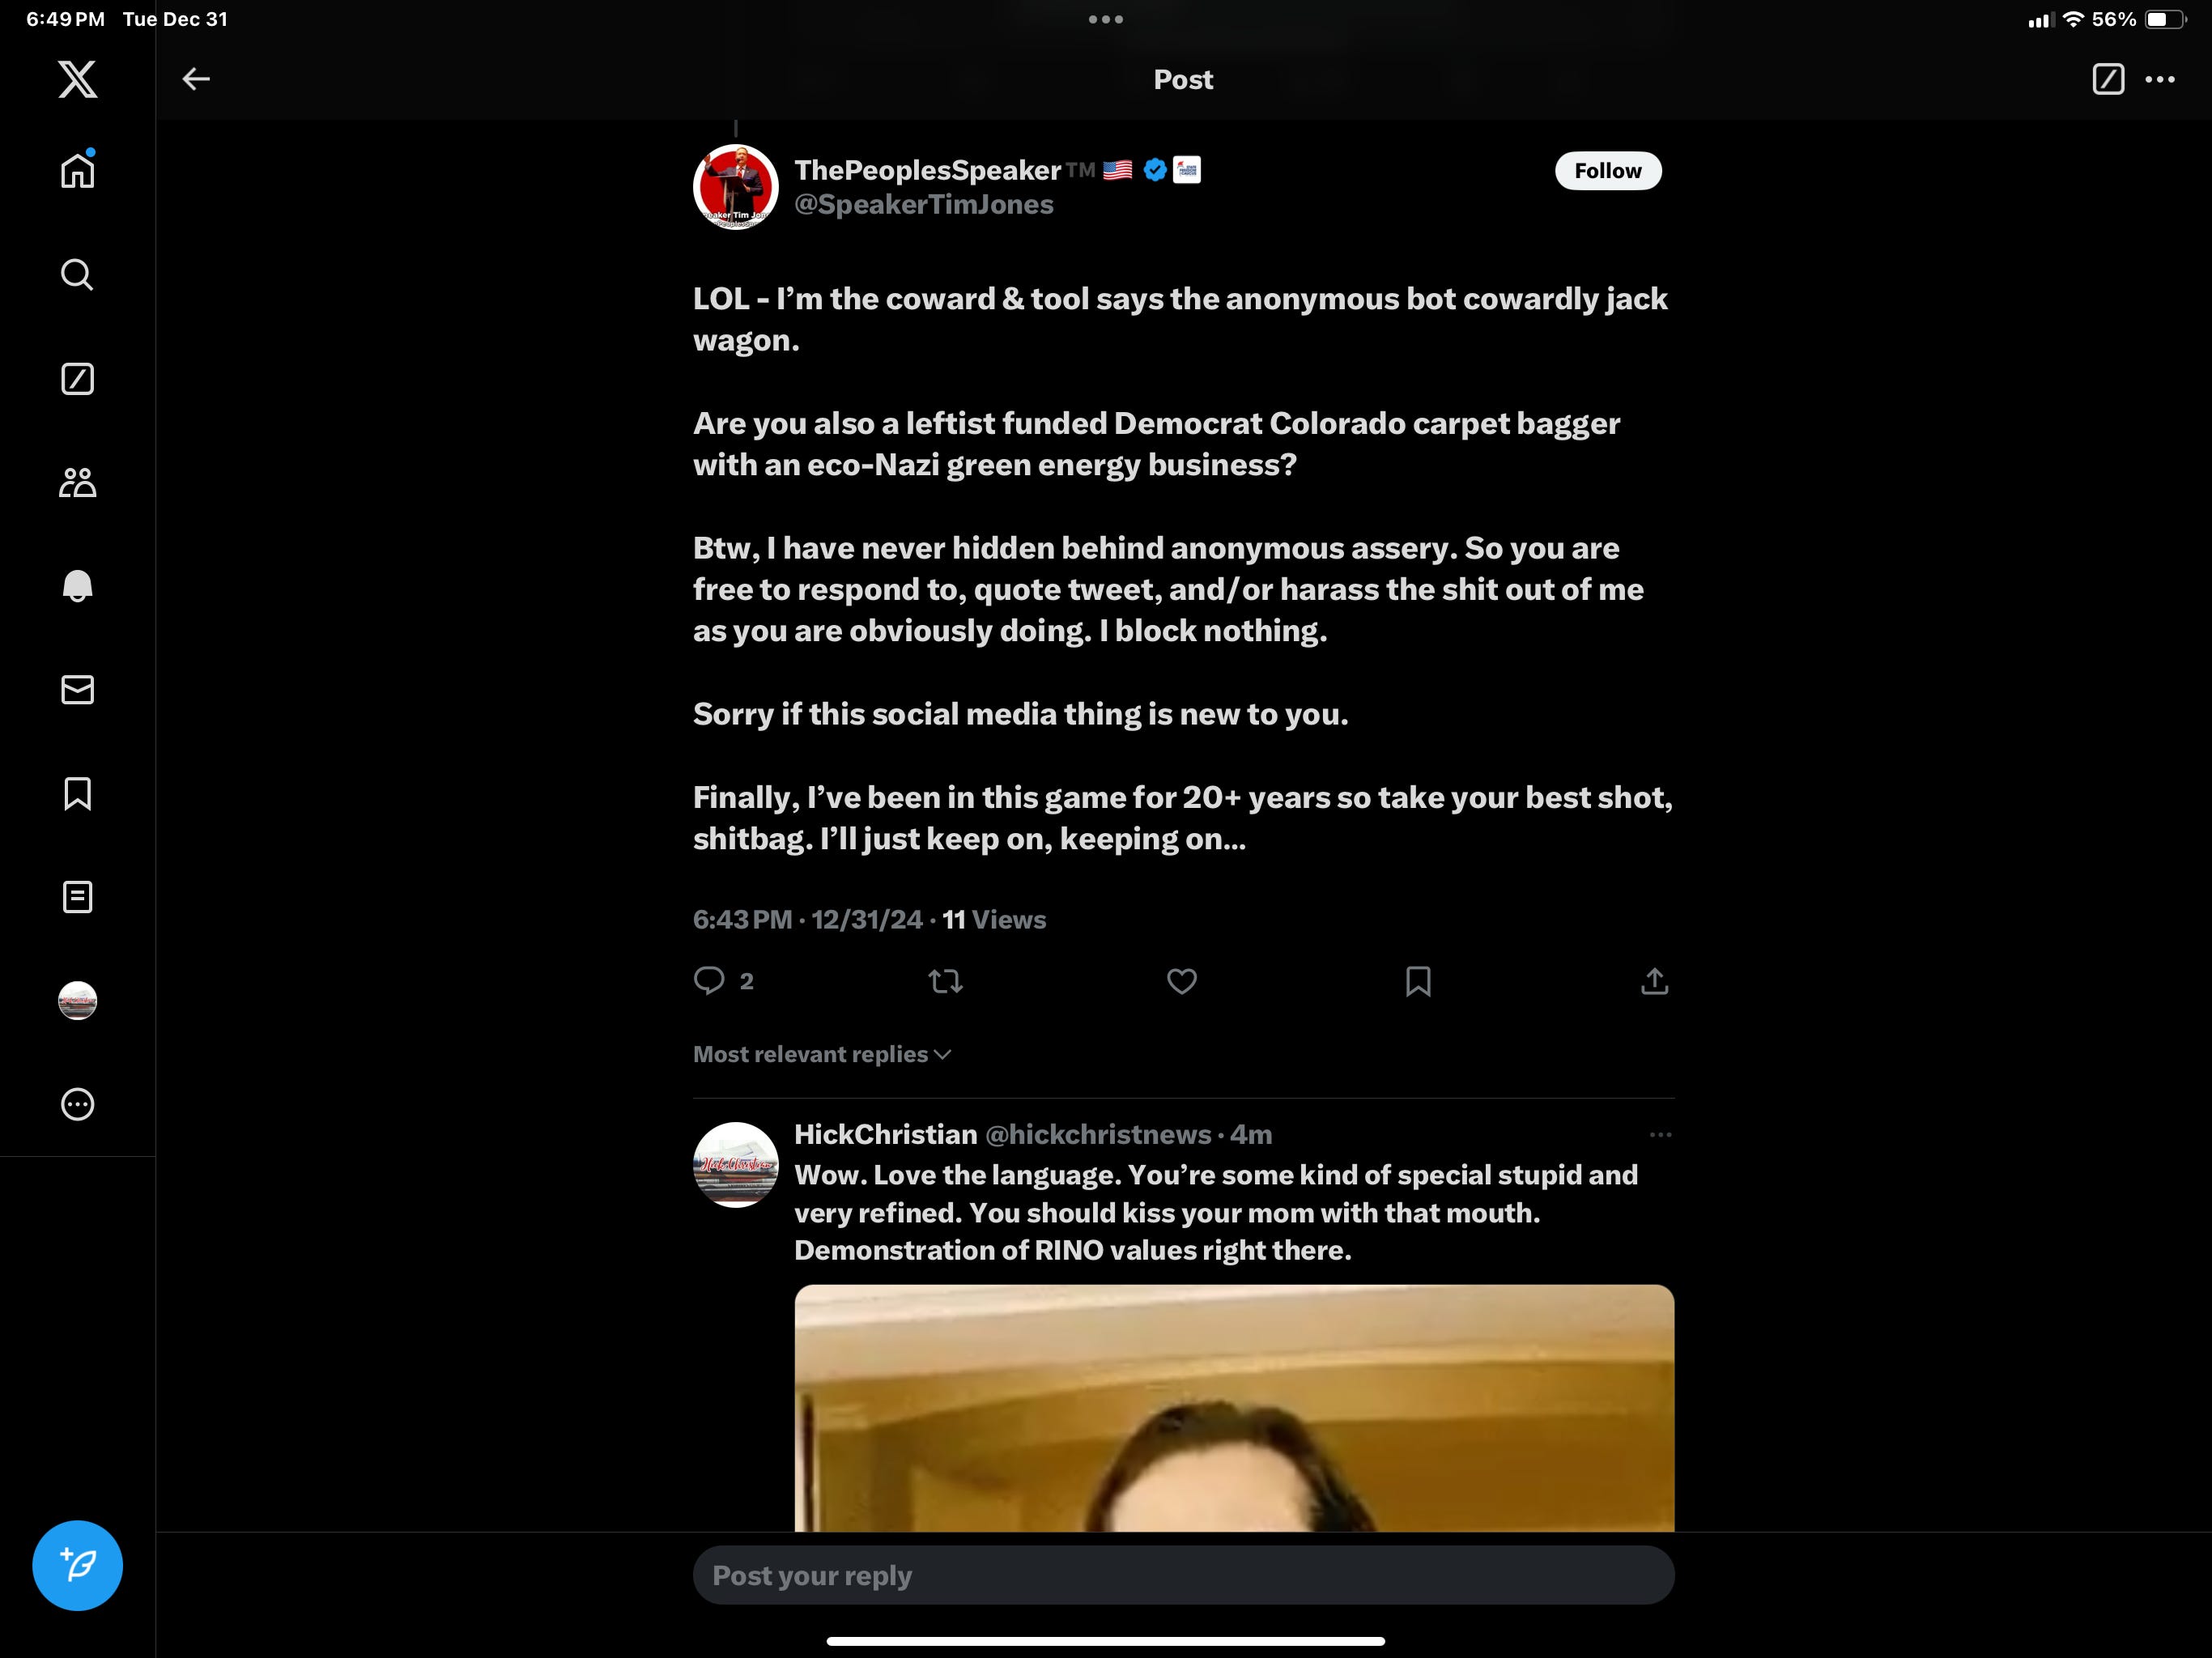Open post options menu top right
Image resolution: width=2212 pixels, height=1658 pixels.
click(2159, 79)
